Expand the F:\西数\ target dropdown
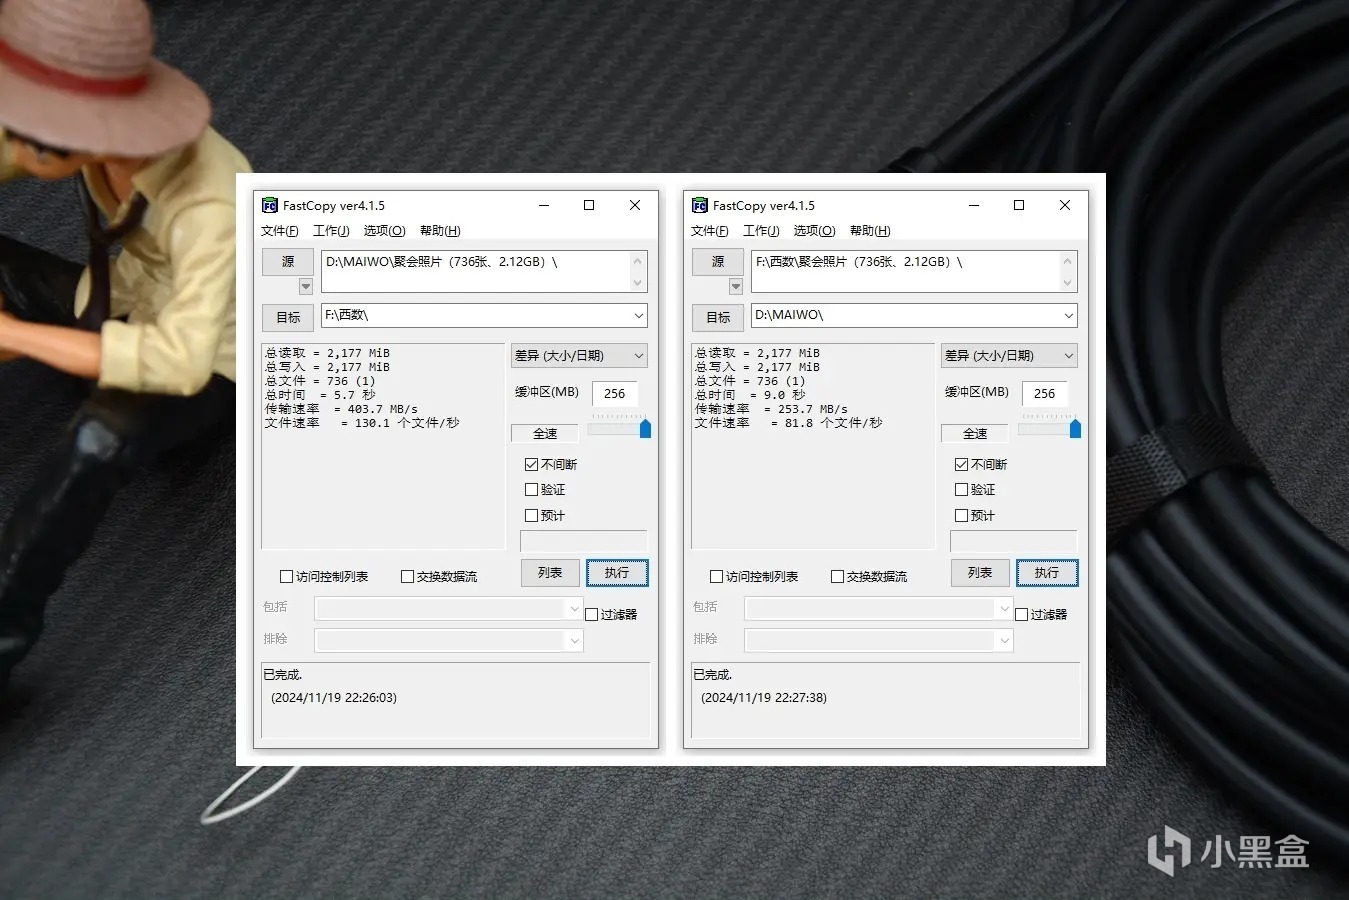Viewport: 1349px width, 900px height. pyautogui.click(x=638, y=315)
